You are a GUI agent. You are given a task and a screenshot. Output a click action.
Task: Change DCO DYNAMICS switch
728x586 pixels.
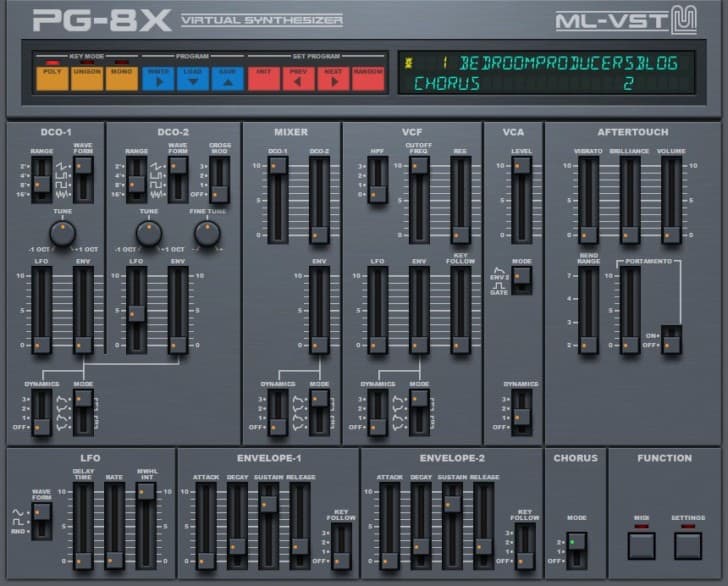(41, 413)
